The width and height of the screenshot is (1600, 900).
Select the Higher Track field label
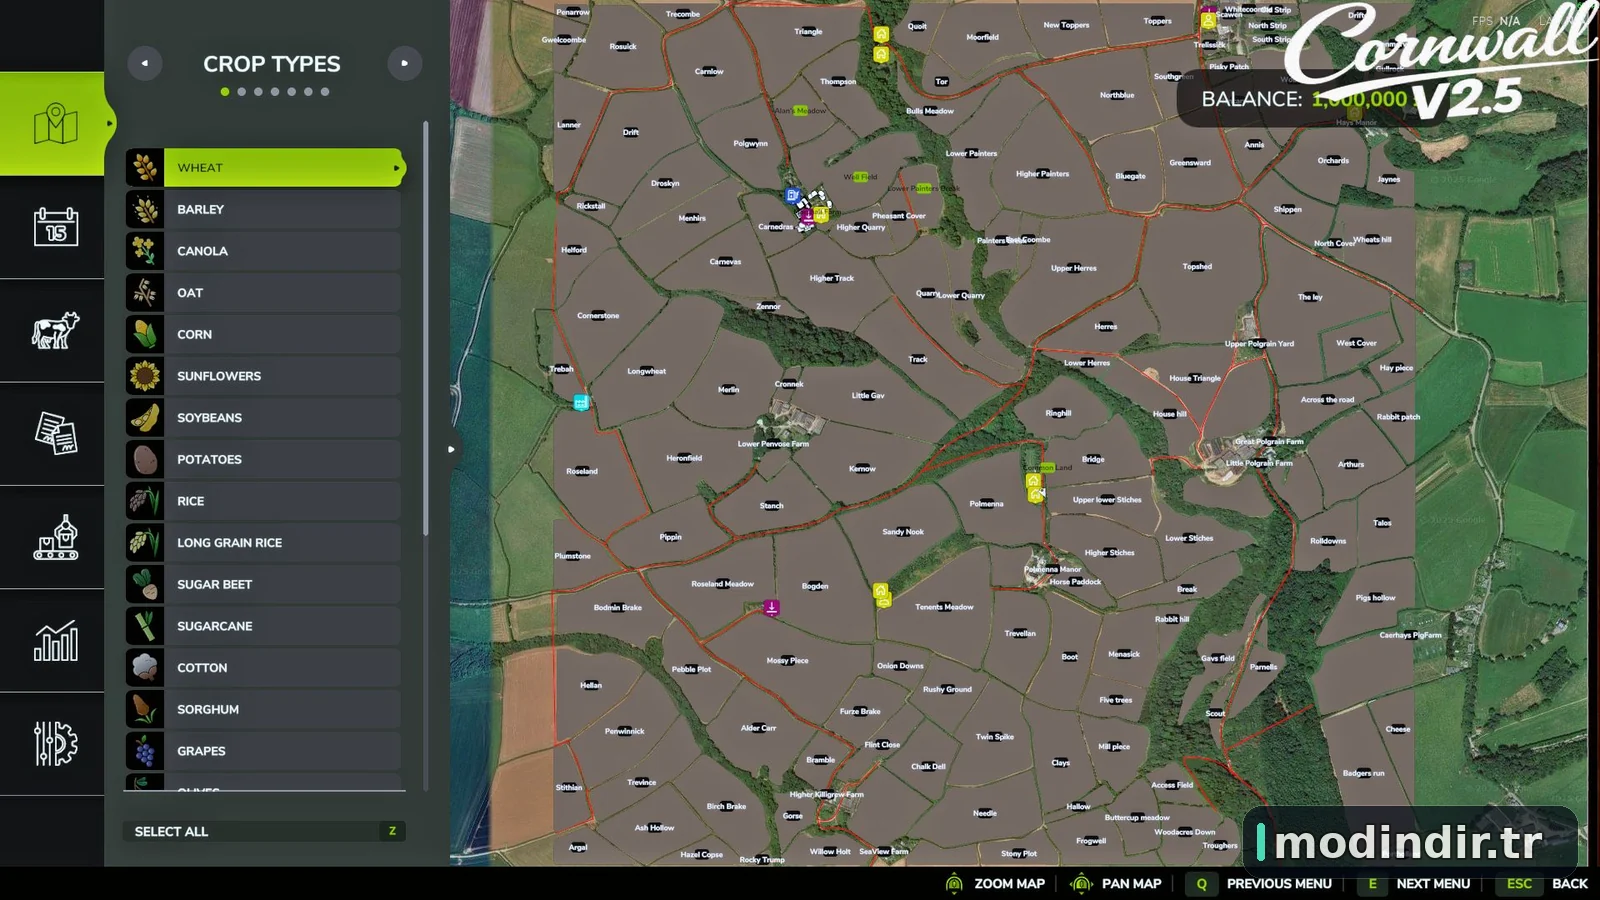tap(832, 278)
